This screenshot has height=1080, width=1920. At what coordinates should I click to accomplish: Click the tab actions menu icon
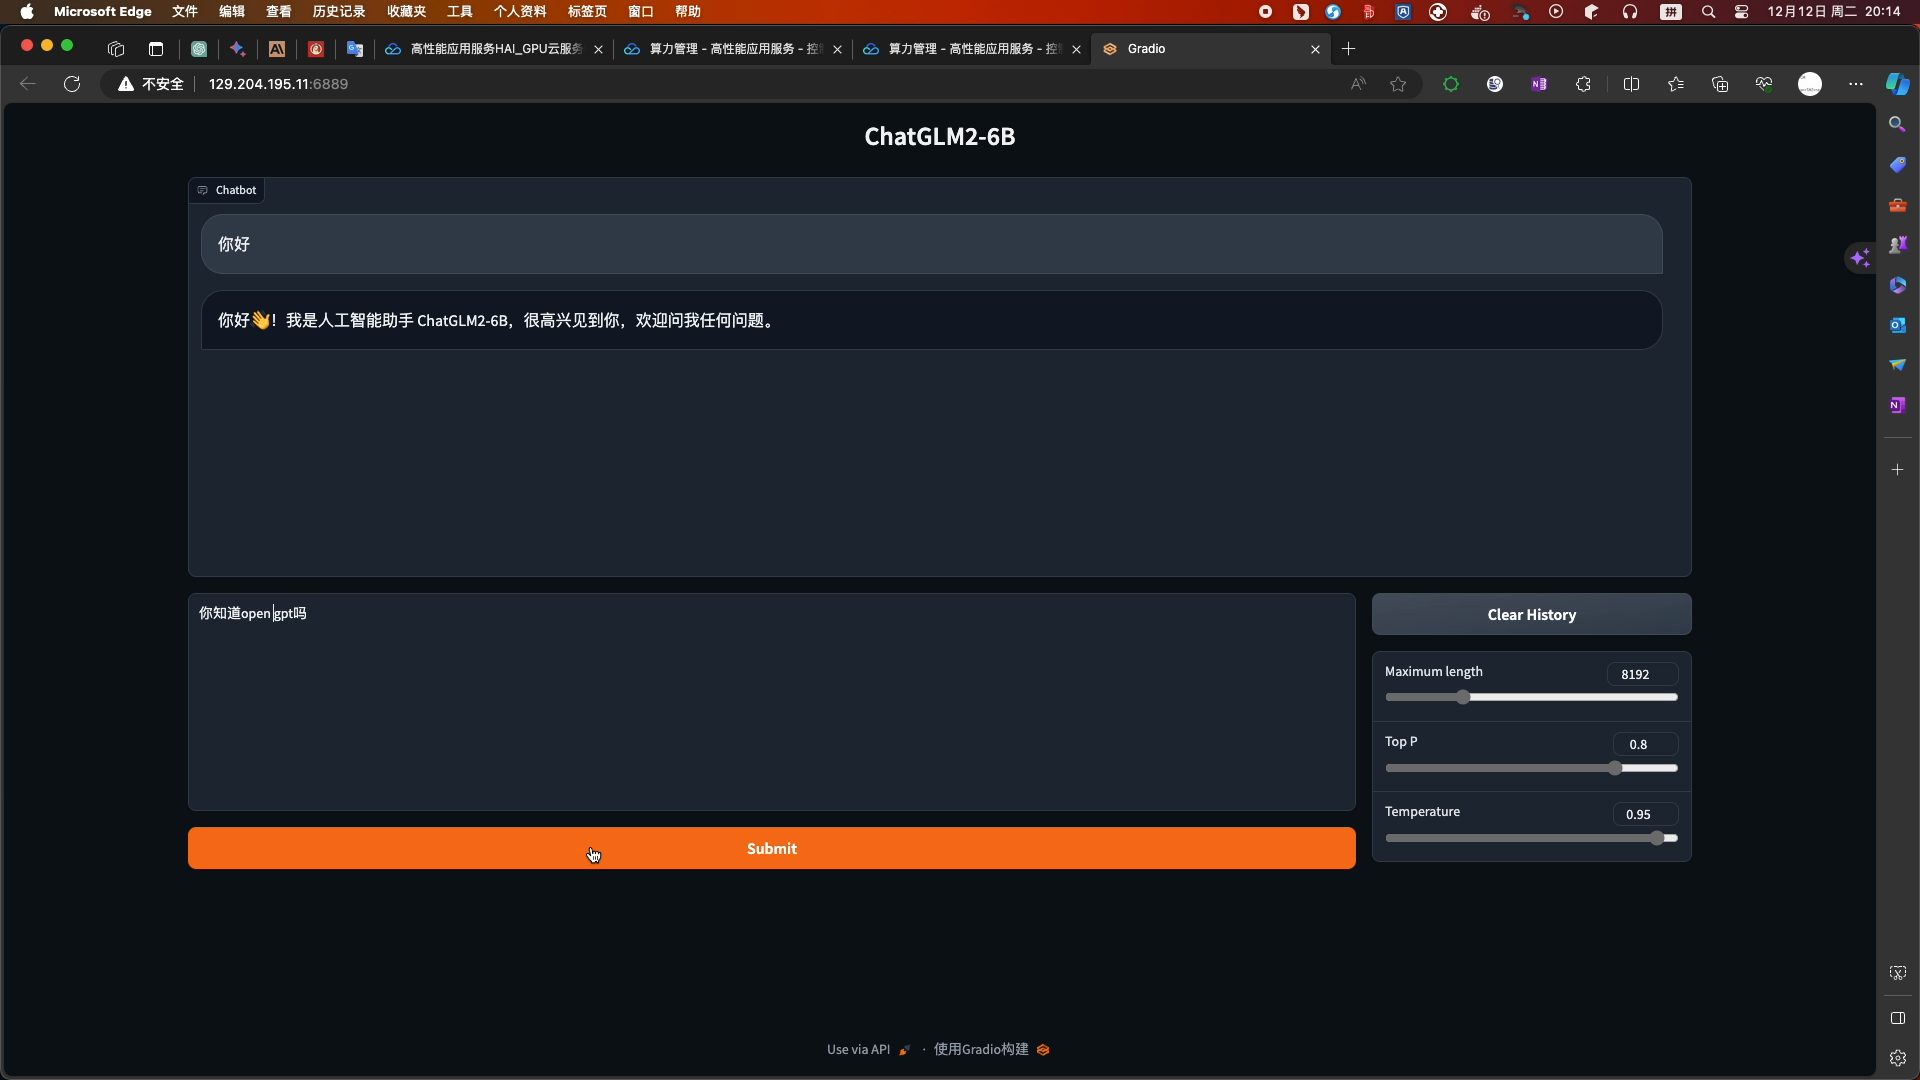pyautogui.click(x=156, y=49)
